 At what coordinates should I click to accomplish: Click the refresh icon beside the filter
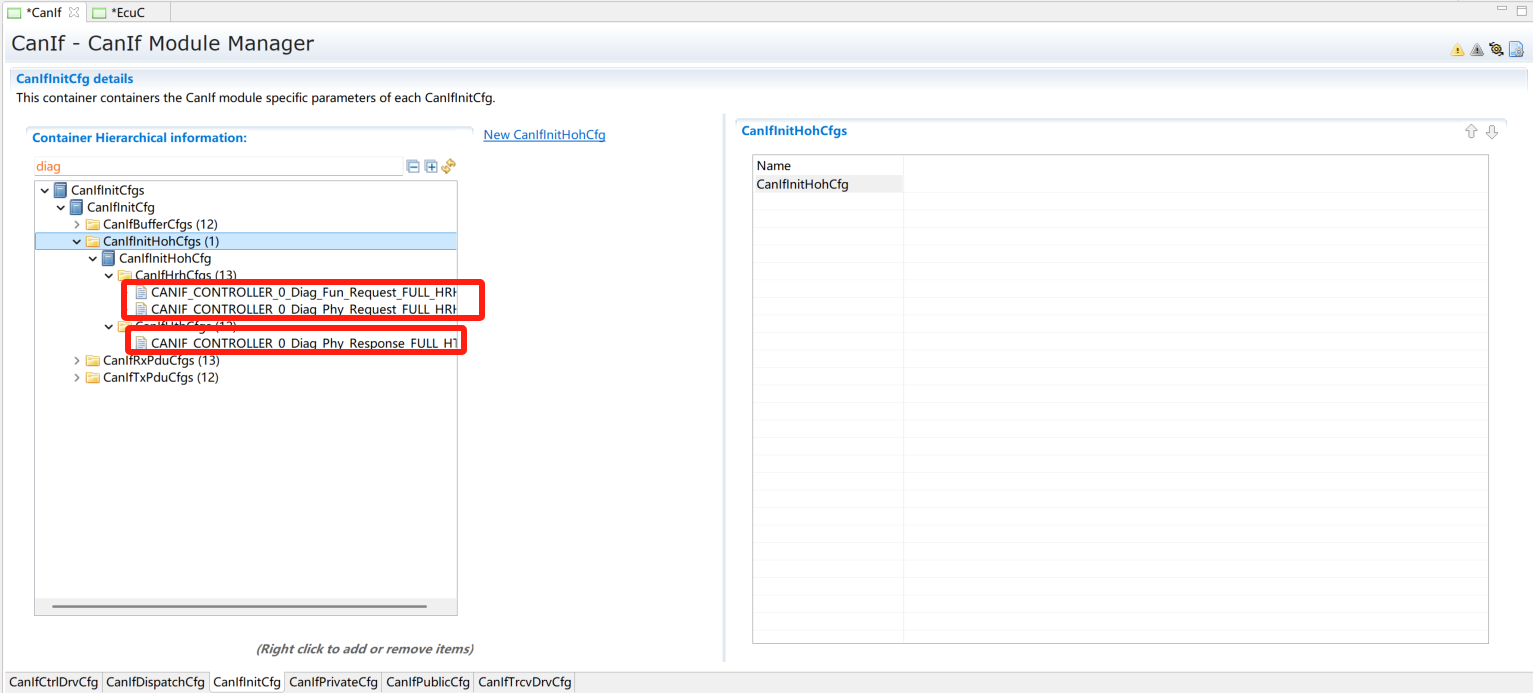(x=449, y=166)
